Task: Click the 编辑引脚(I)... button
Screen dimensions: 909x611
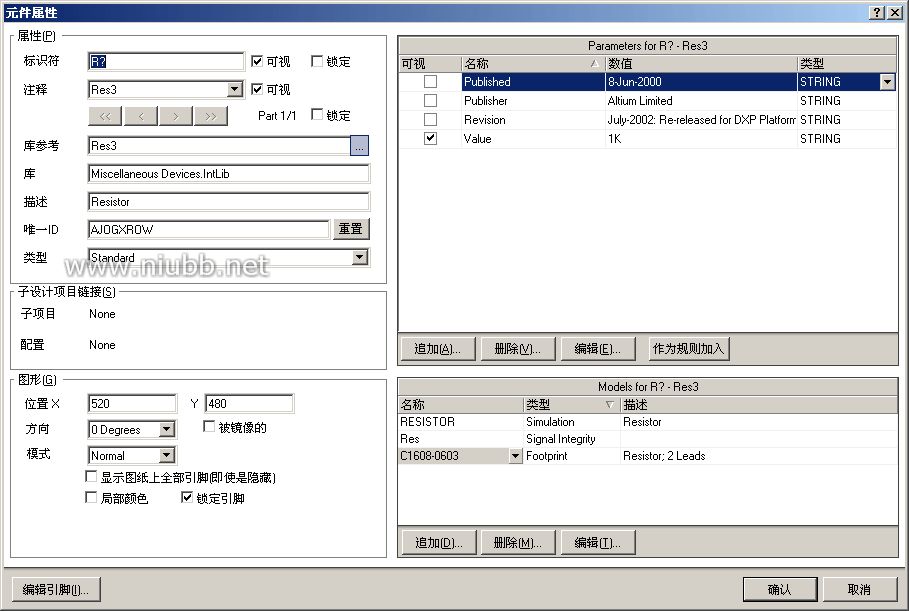Action: point(56,589)
